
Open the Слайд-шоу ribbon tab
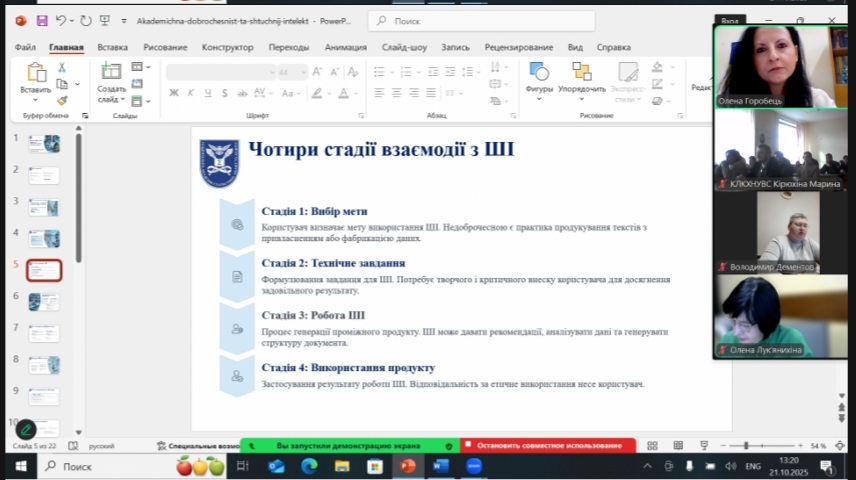tap(404, 47)
